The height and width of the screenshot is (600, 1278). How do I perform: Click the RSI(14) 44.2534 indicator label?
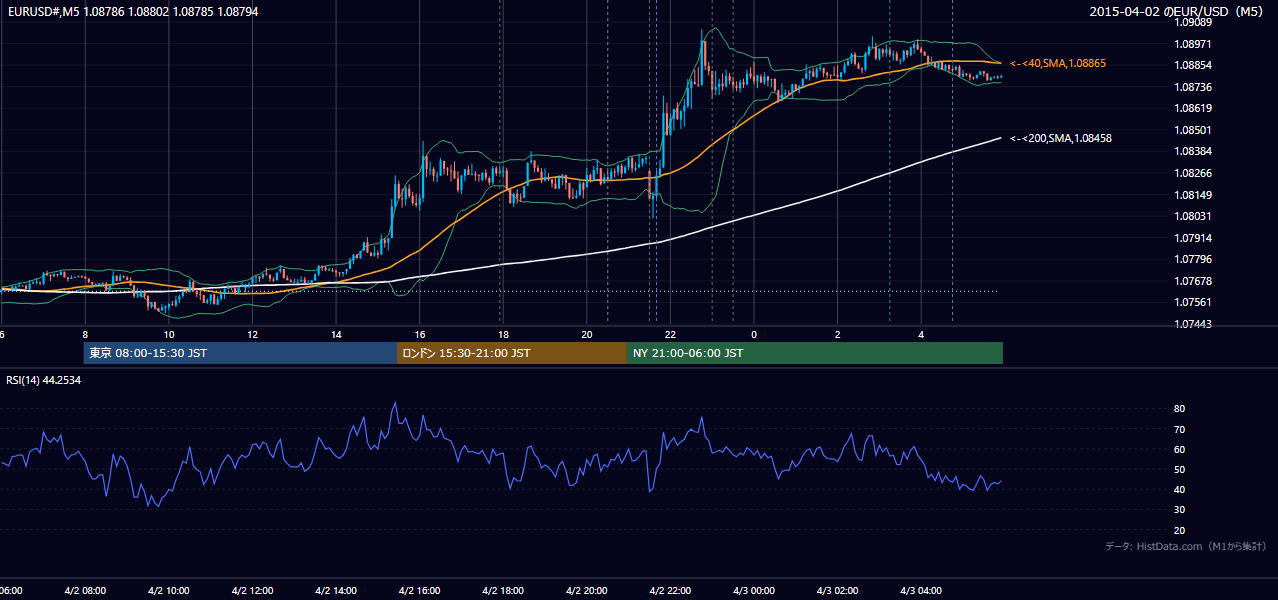pos(43,380)
